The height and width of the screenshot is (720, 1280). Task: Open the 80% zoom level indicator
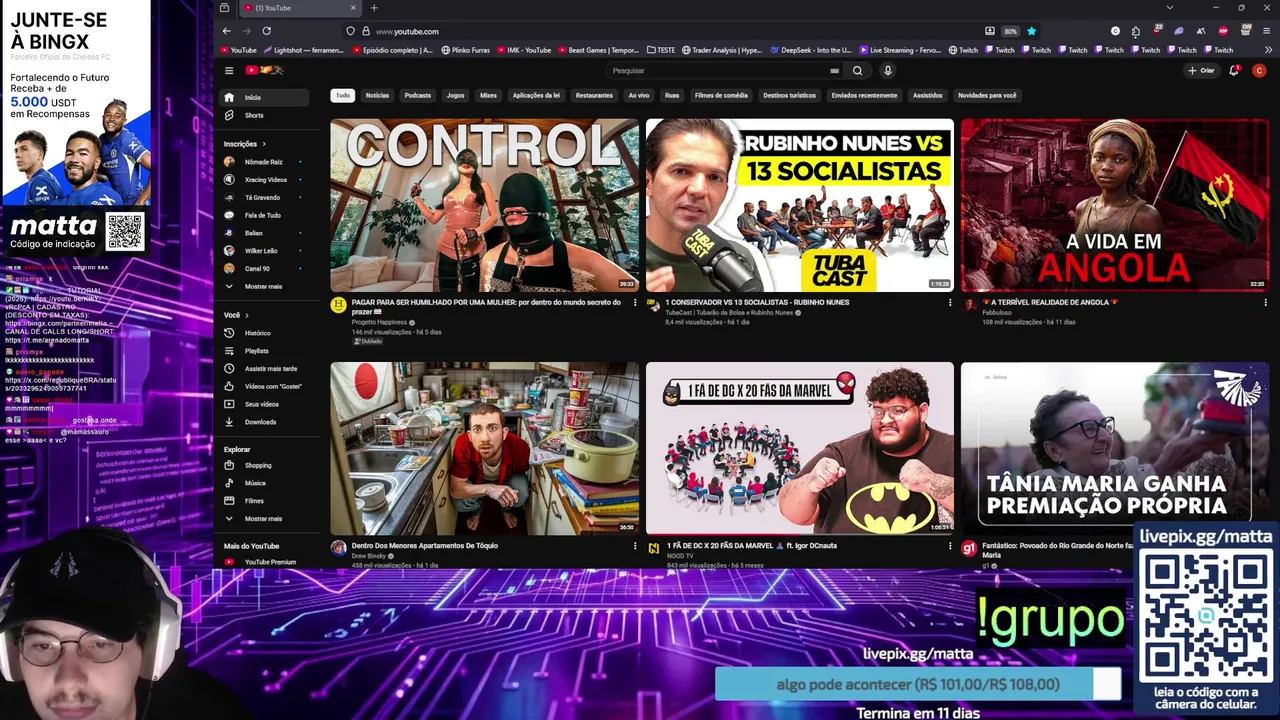pos(1011,31)
